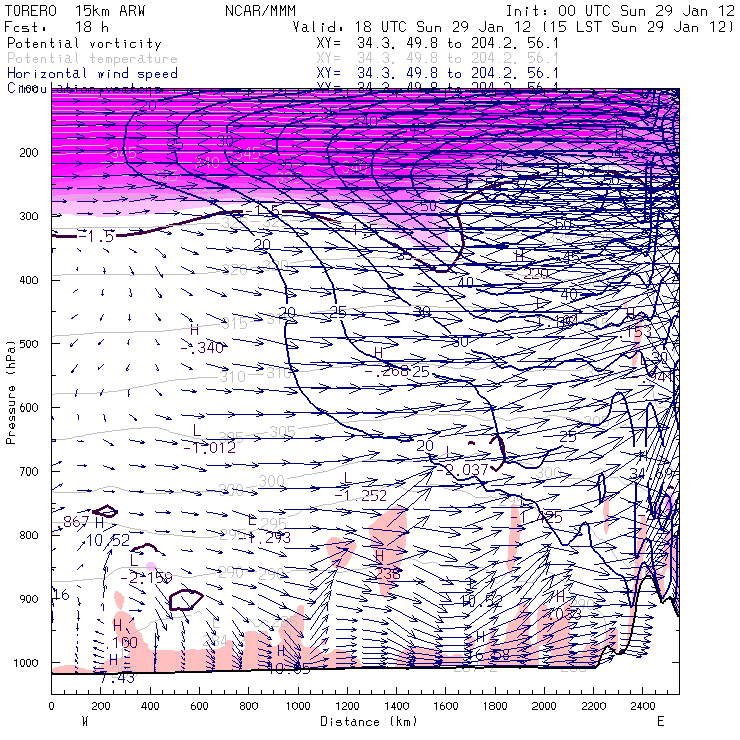
Task: Click the 800 hPa pressure axis tick label
Action: pos(28,535)
